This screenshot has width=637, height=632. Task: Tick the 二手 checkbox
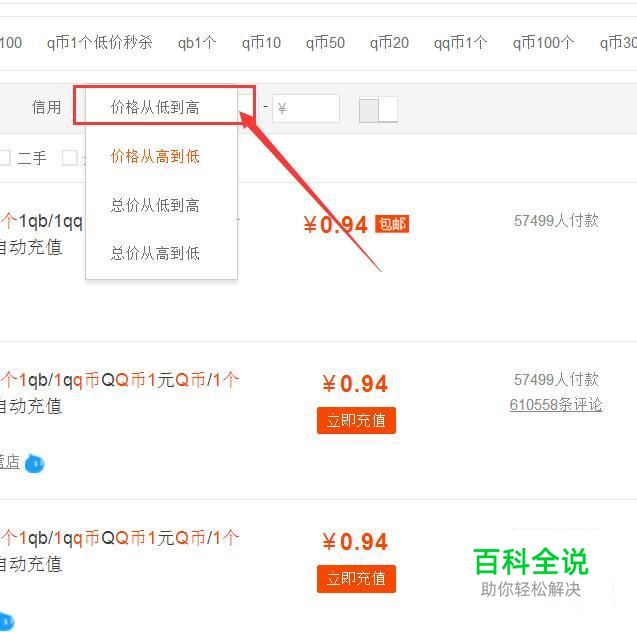point(5,158)
